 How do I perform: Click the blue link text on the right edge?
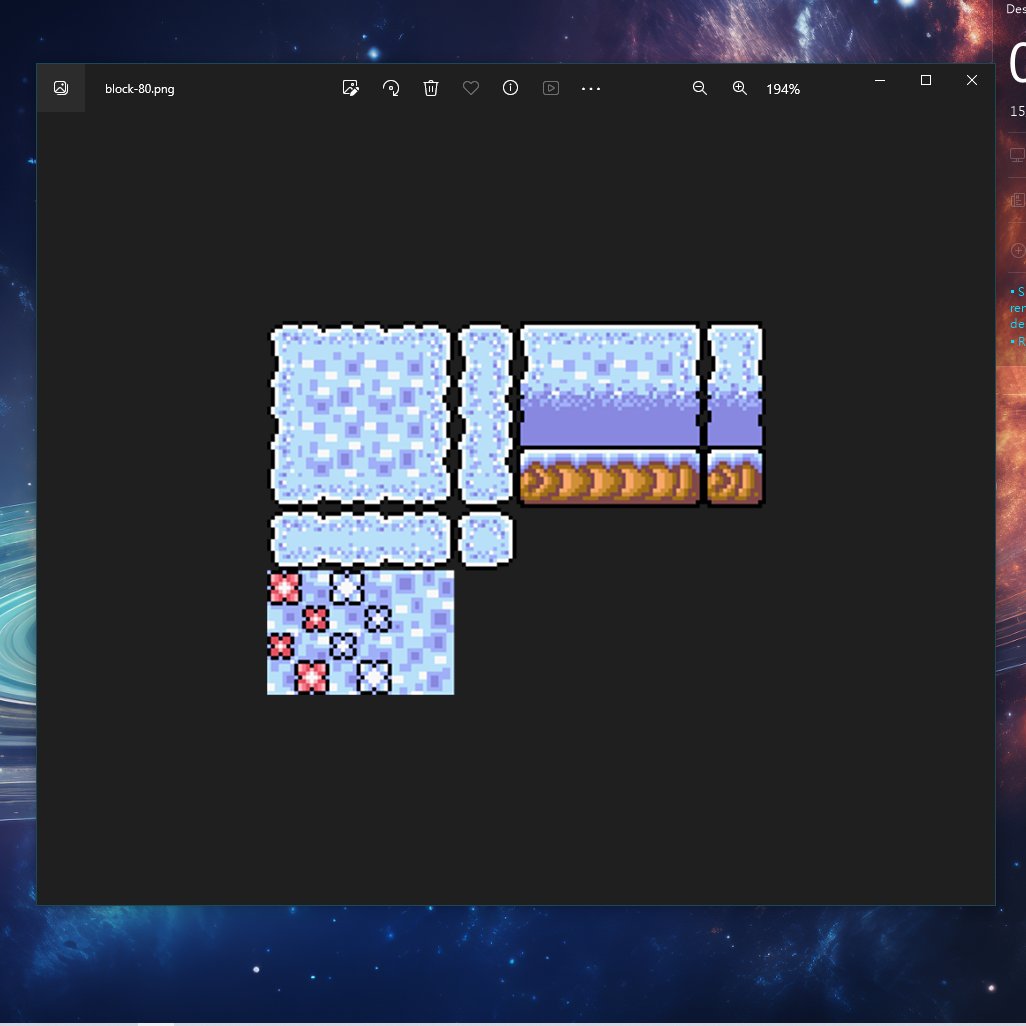click(1018, 307)
